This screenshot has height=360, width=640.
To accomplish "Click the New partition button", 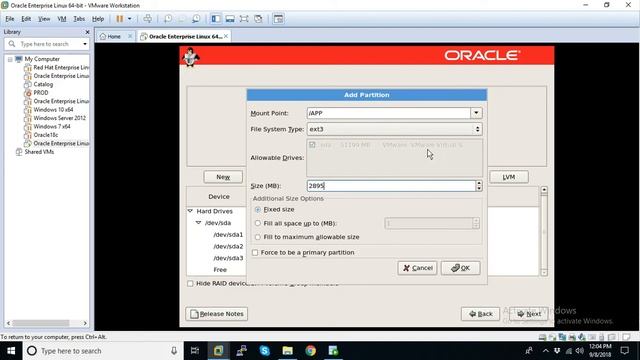I will click(x=223, y=177).
